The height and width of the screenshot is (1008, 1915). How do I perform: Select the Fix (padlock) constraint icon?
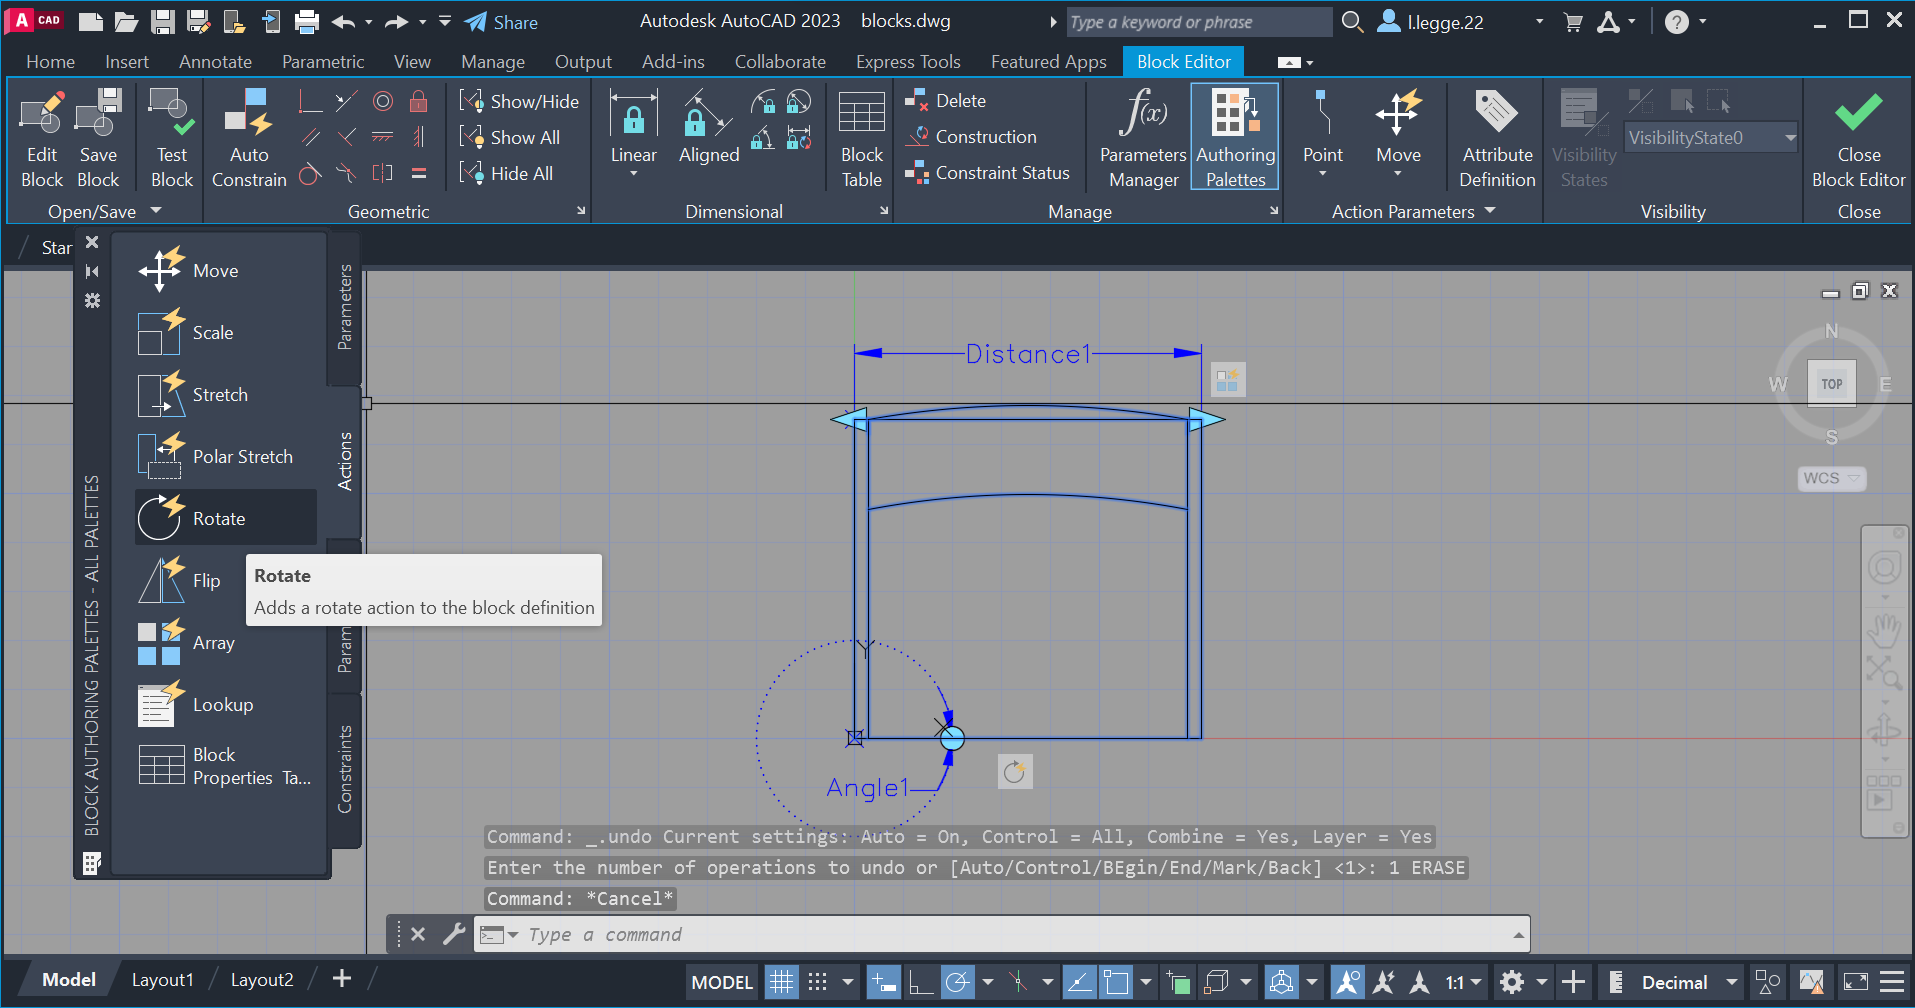pos(419,101)
